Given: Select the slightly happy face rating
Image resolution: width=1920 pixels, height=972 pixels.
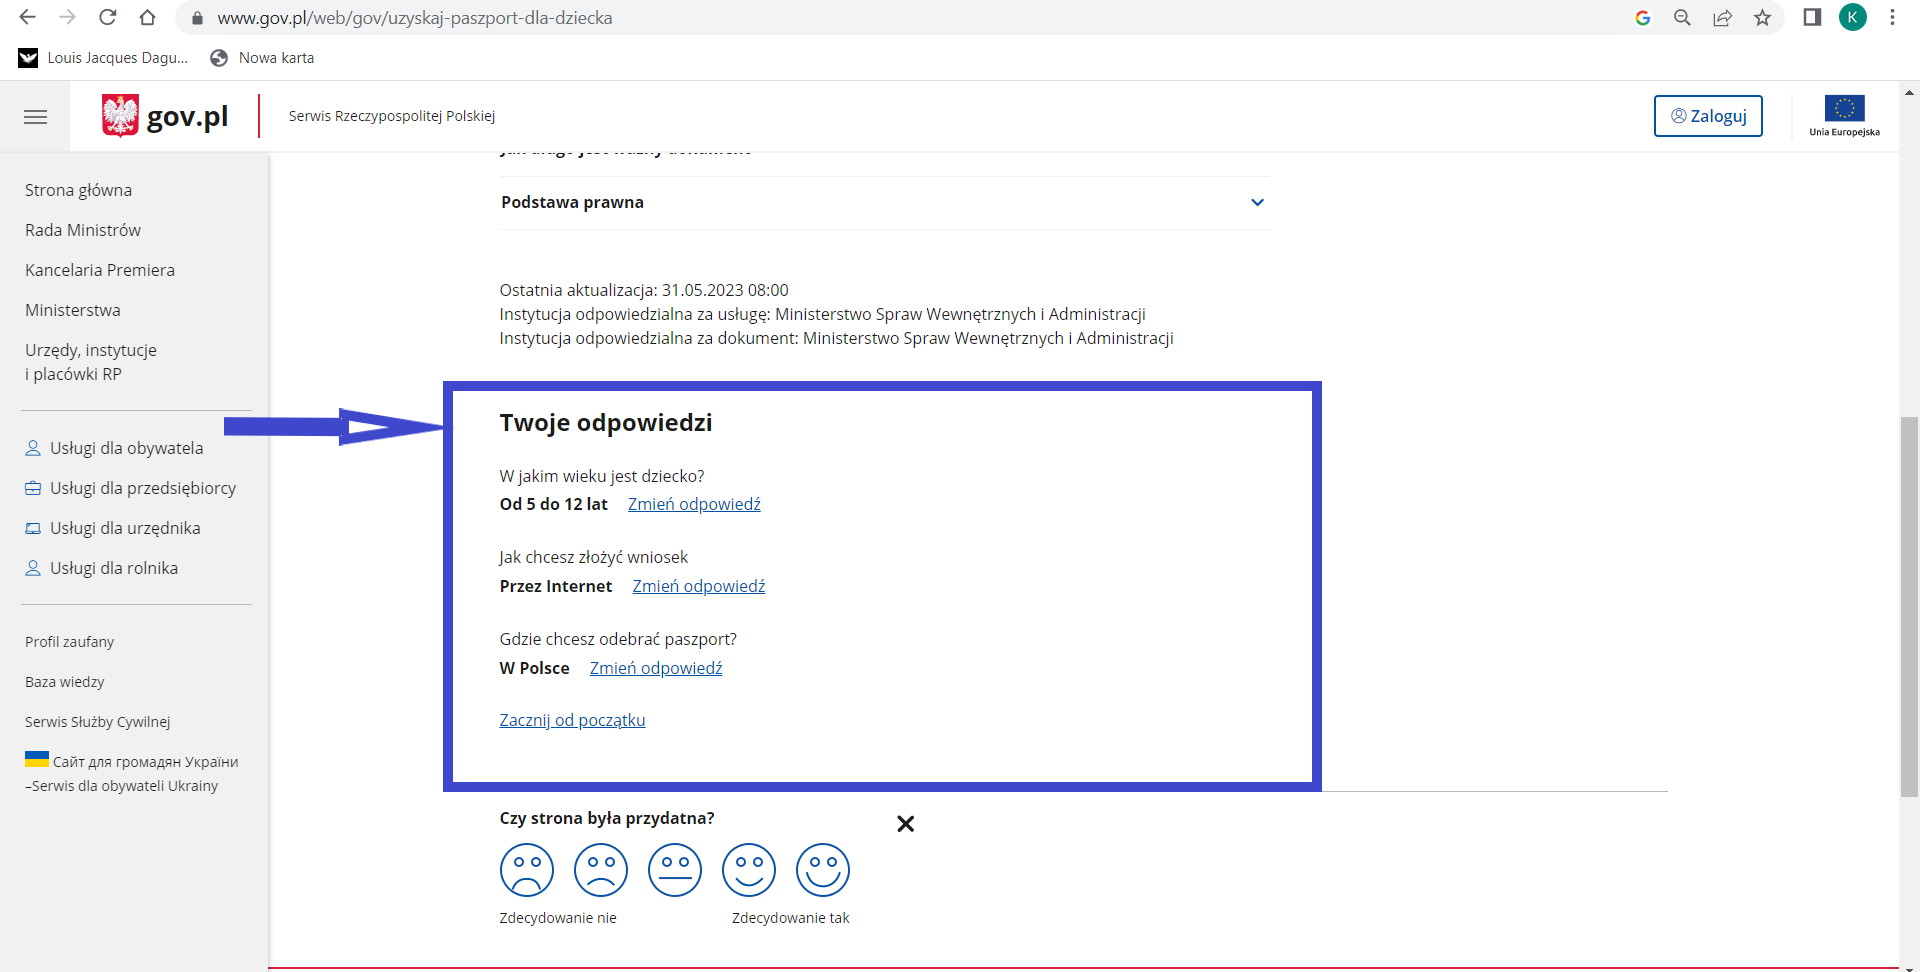Looking at the screenshot, I should coord(749,870).
